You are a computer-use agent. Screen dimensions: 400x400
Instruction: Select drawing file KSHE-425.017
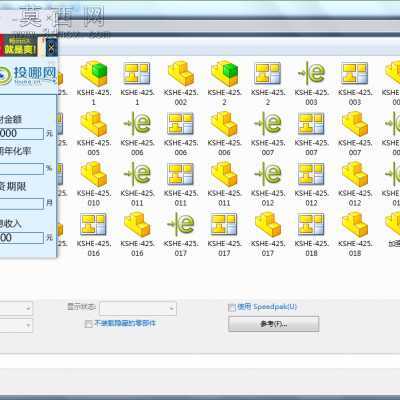pyautogui.click(x=224, y=234)
